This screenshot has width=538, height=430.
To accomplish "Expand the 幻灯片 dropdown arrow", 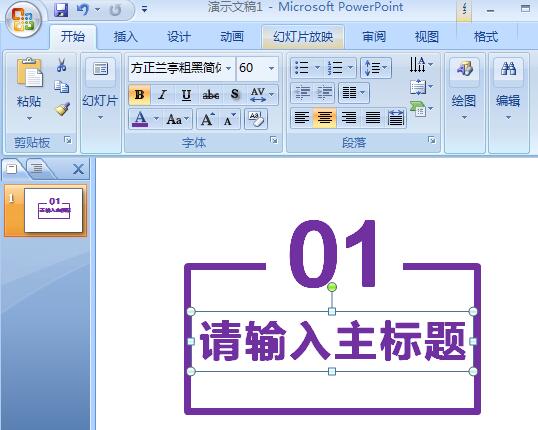I will 100,117.
